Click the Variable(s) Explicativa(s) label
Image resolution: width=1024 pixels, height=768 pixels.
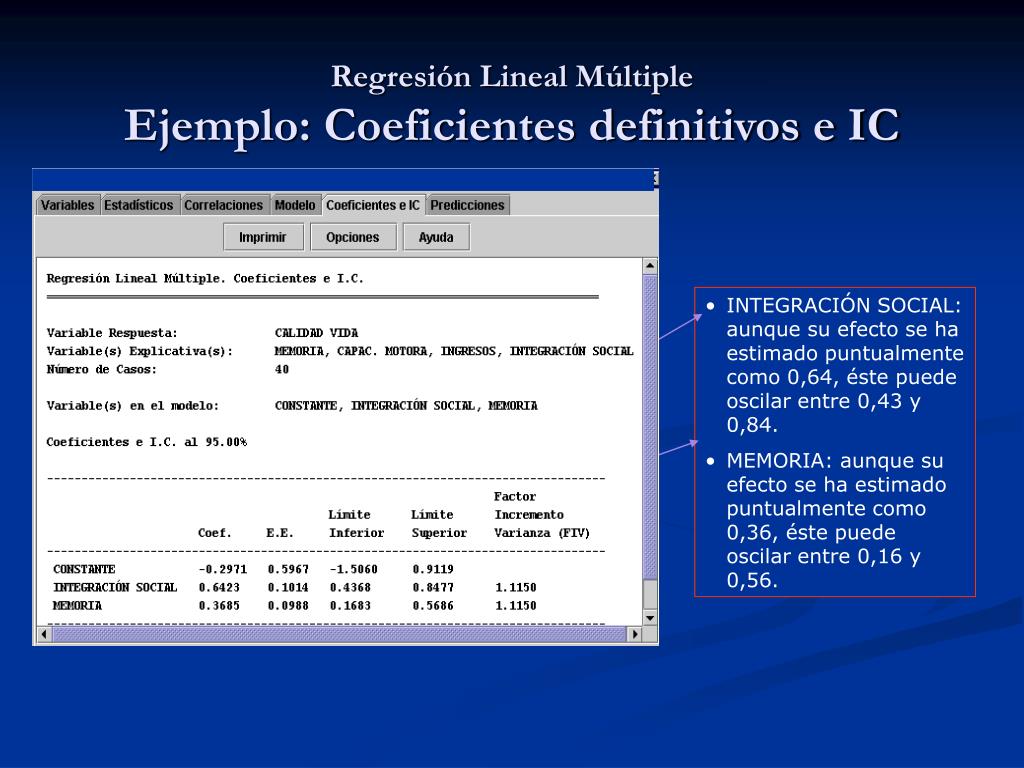pyautogui.click(x=140, y=351)
